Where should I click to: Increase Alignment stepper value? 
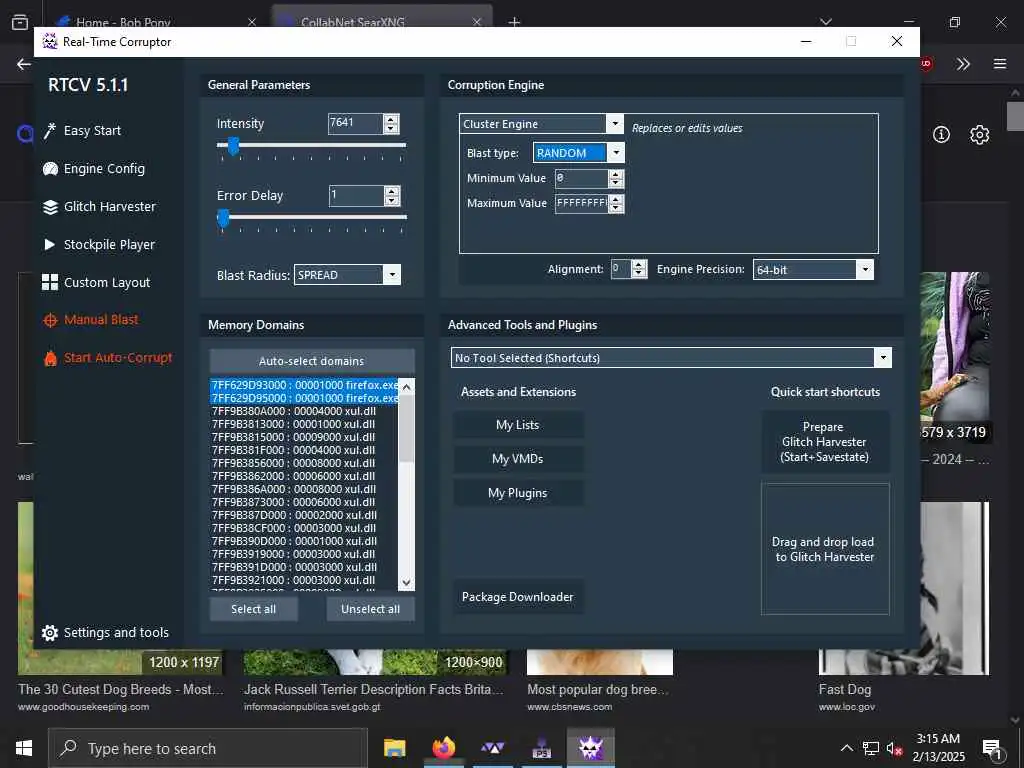coord(639,264)
